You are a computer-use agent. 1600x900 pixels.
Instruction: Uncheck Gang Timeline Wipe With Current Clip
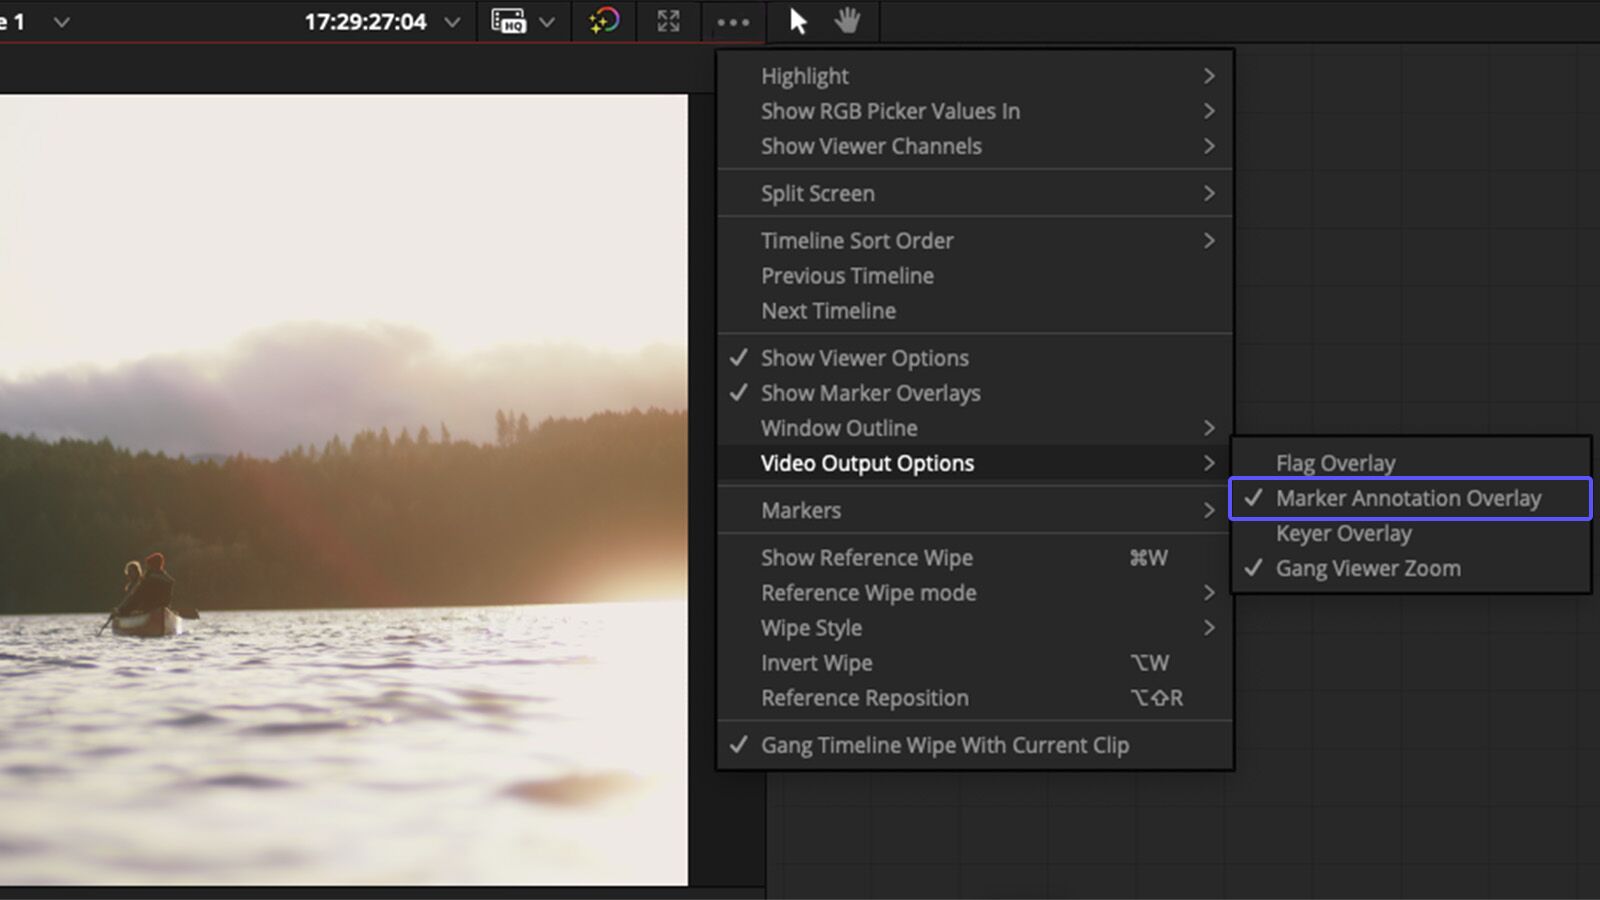pos(944,745)
